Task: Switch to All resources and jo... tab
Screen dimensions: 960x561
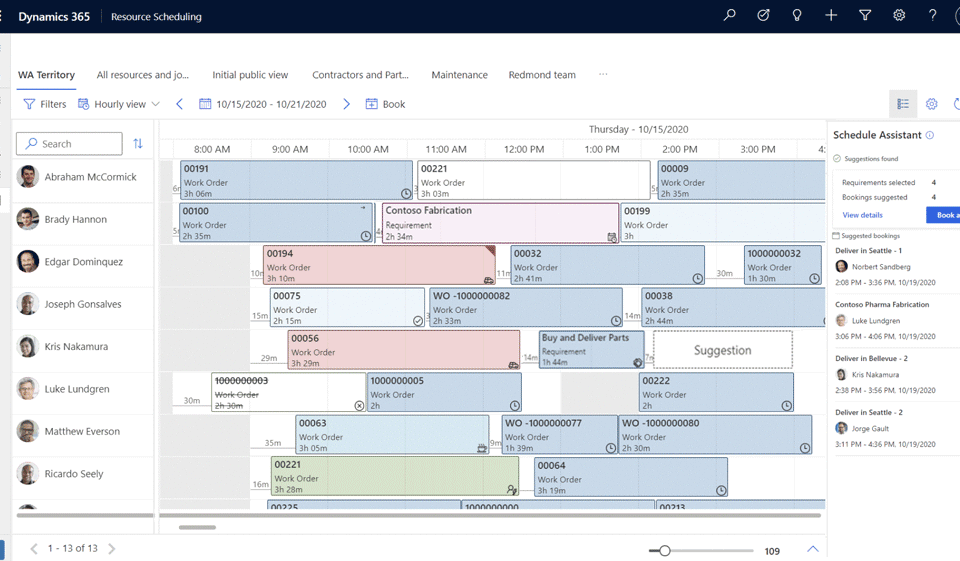Action: (x=143, y=75)
